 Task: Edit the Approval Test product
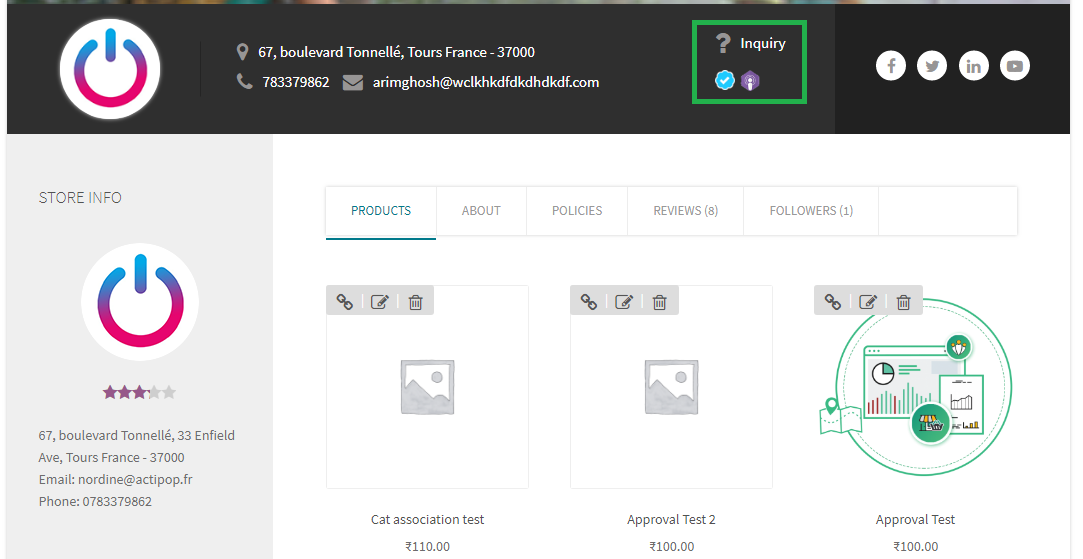click(868, 302)
